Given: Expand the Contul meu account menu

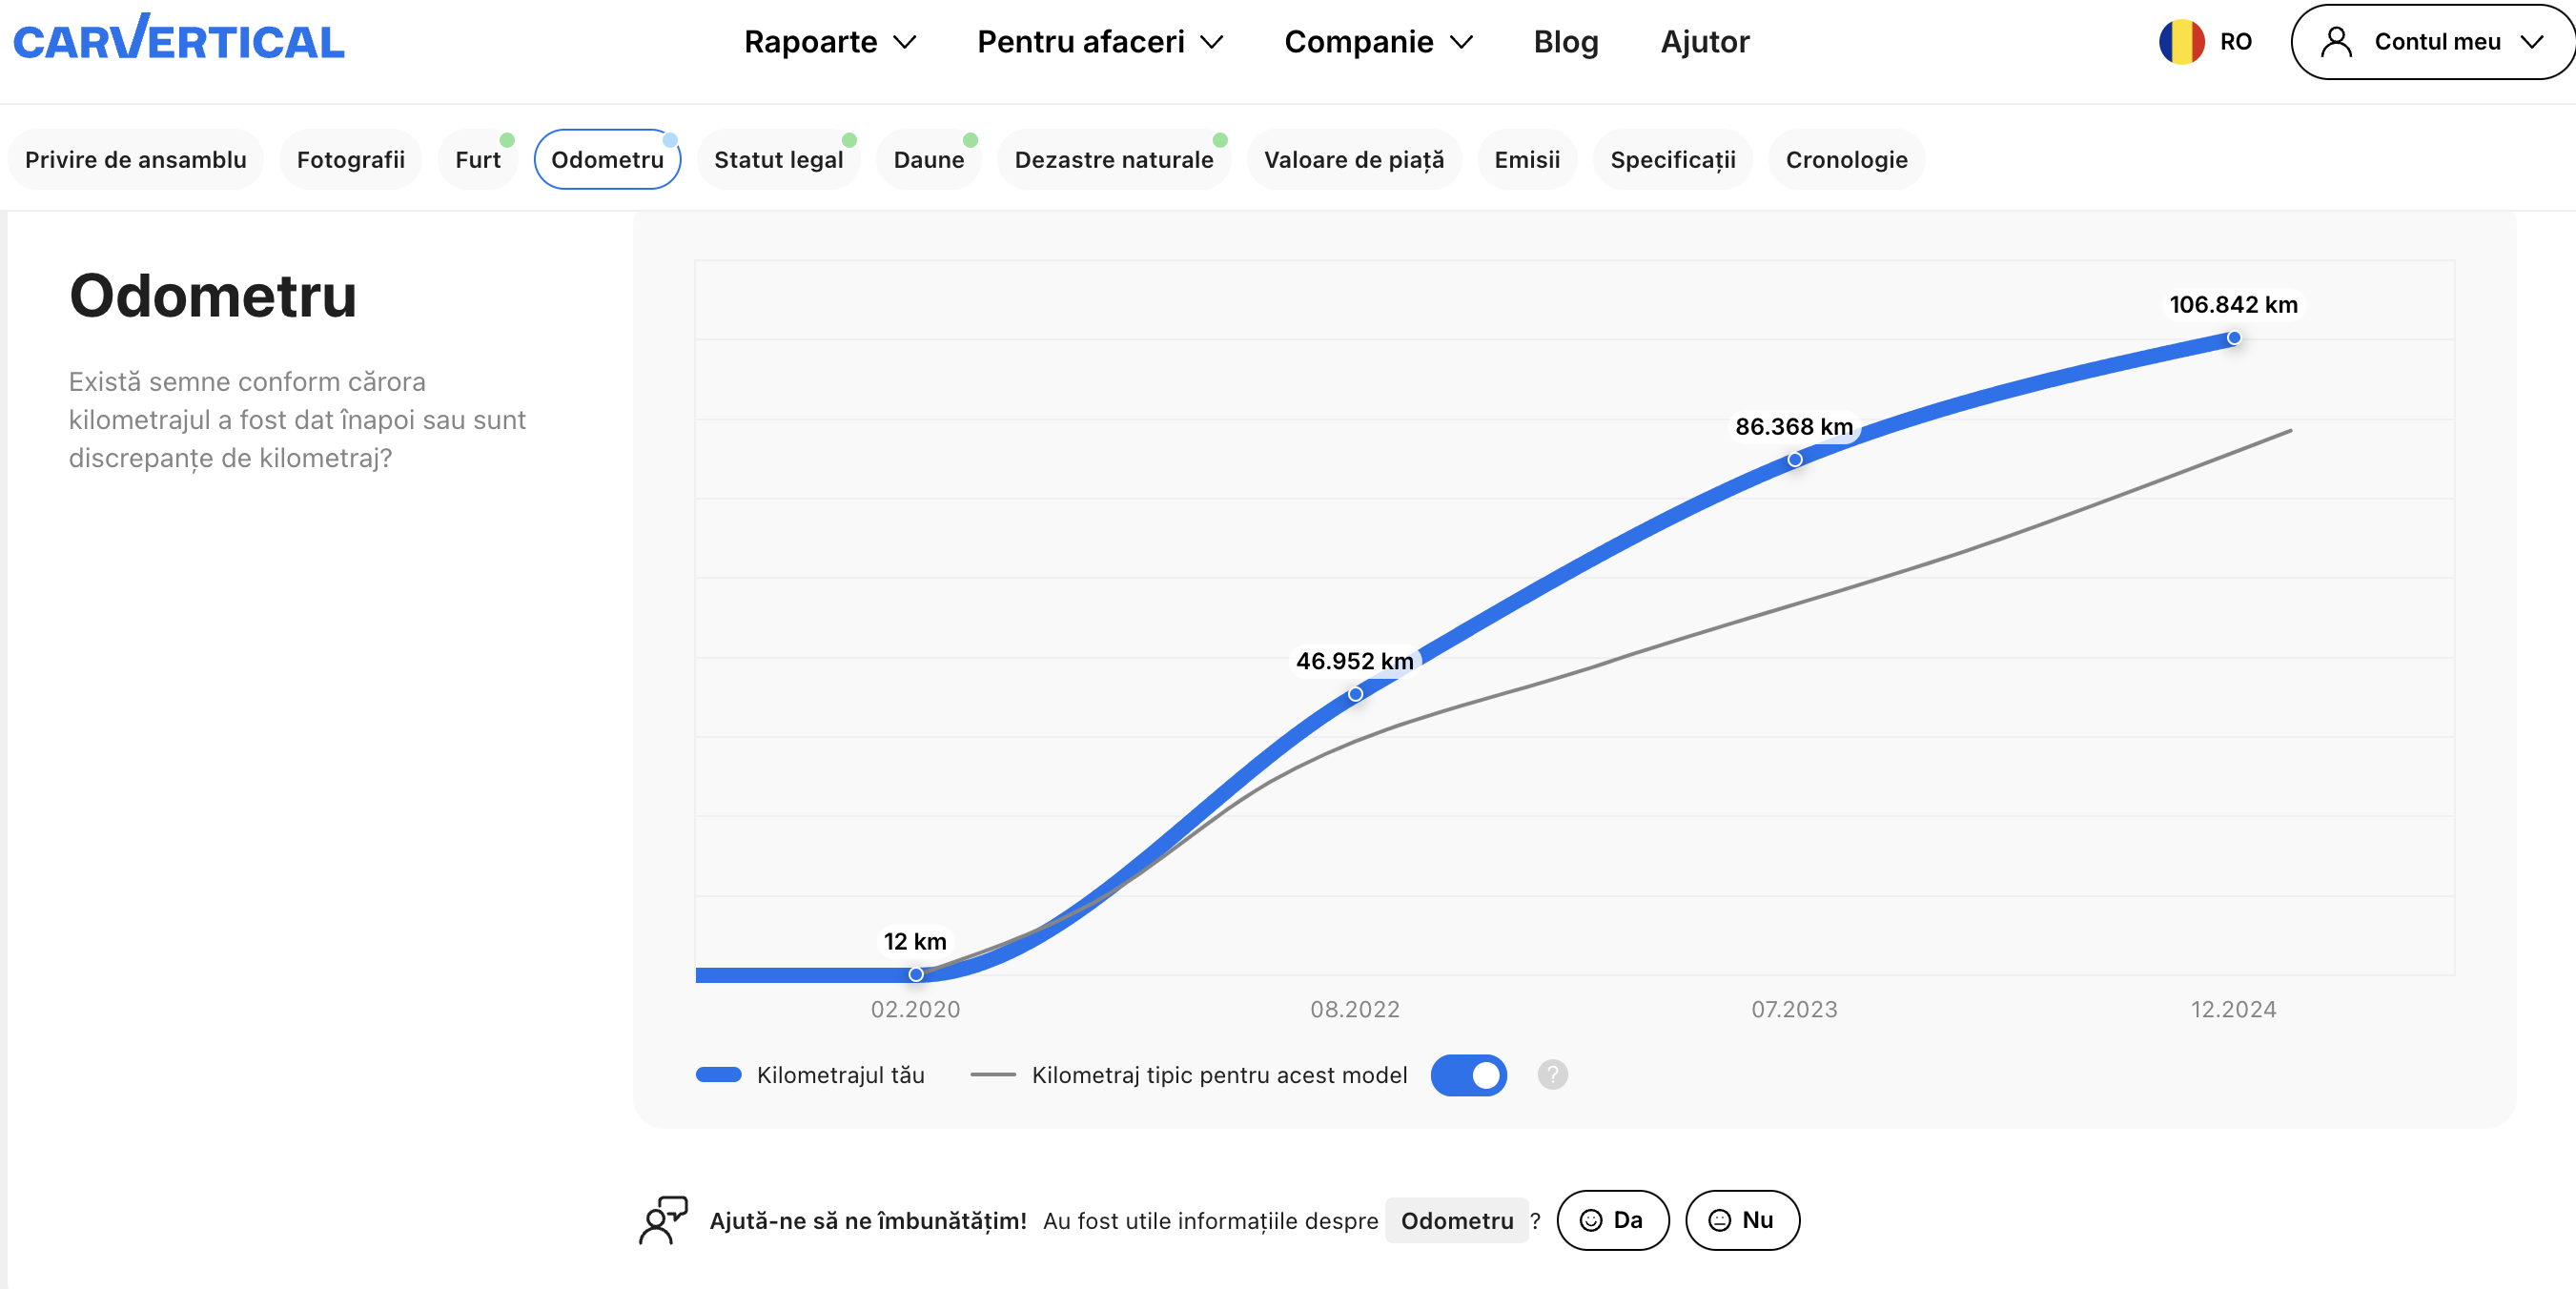Looking at the screenshot, I should pos(2432,42).
